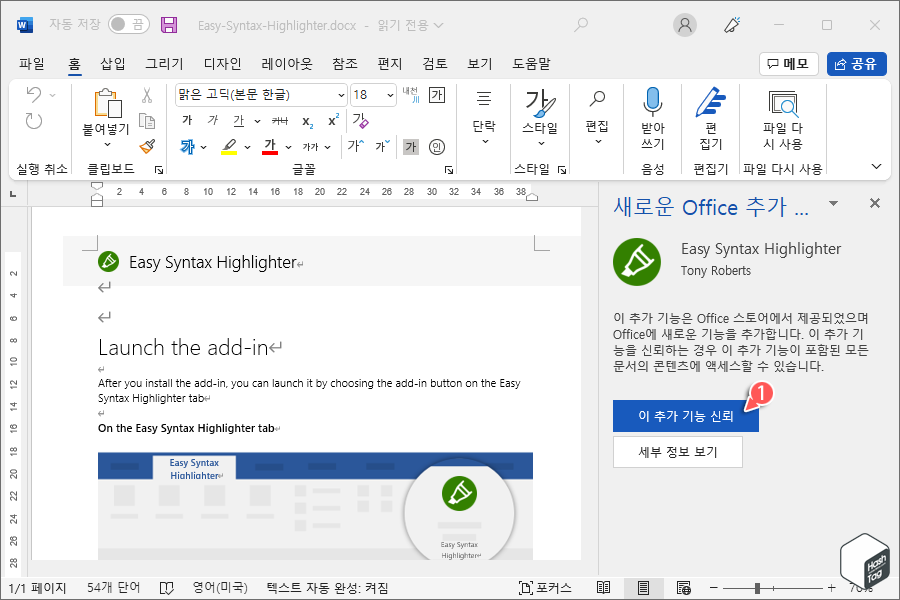900x600 pixels.
Task: Click the 54개 단어 word count
Action: pos(113,588)
